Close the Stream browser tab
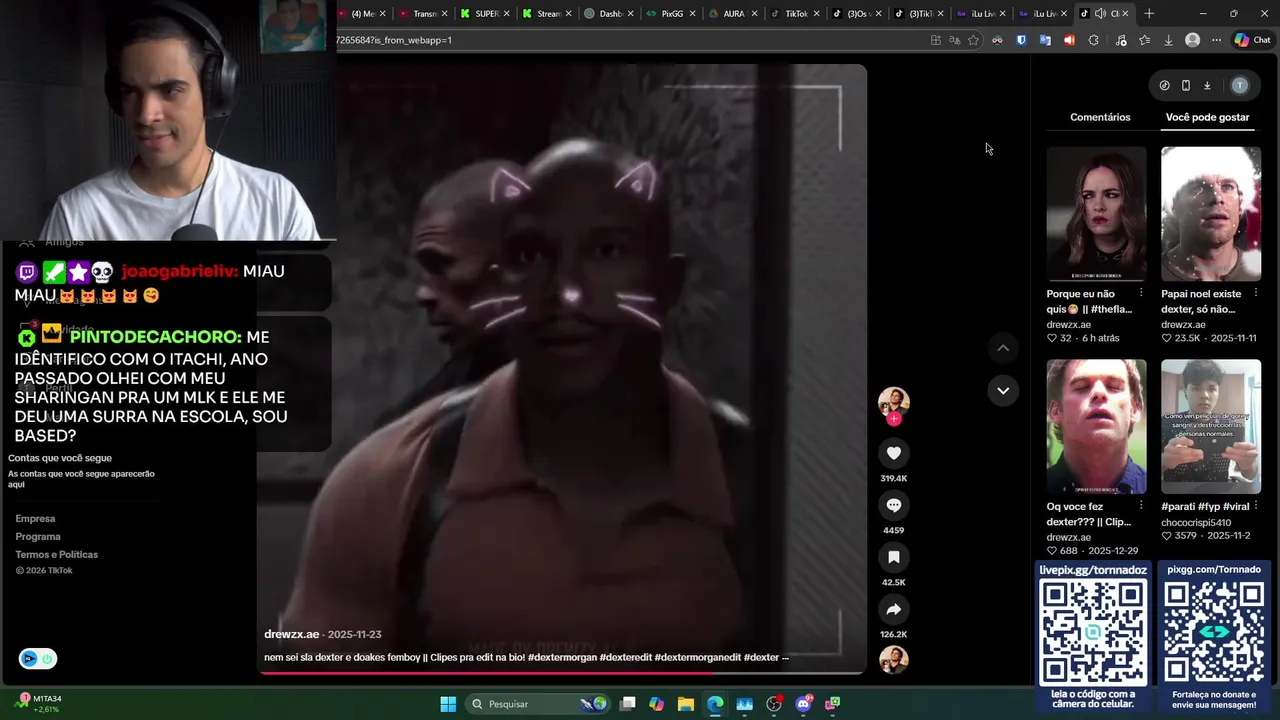 coord(569,13)
